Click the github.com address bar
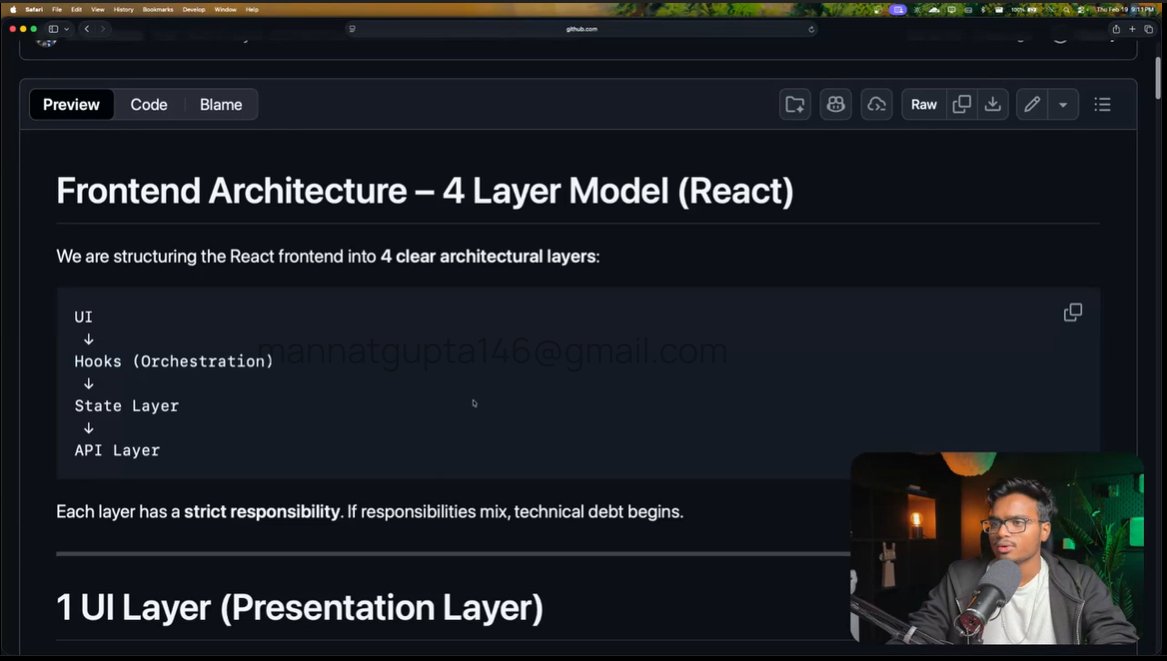The width and height of the screenshot is (1167, 661). pyautogui.click(x=582, y=29)
